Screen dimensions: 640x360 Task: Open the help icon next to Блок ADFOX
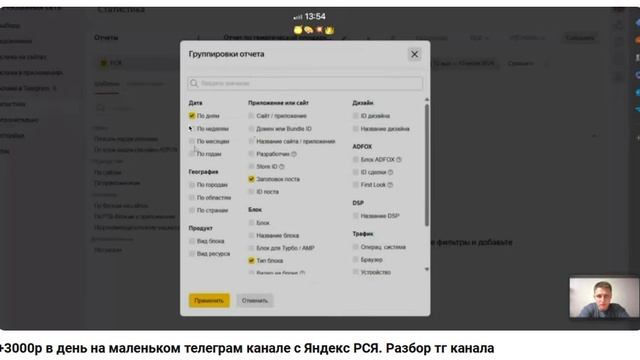399,160
